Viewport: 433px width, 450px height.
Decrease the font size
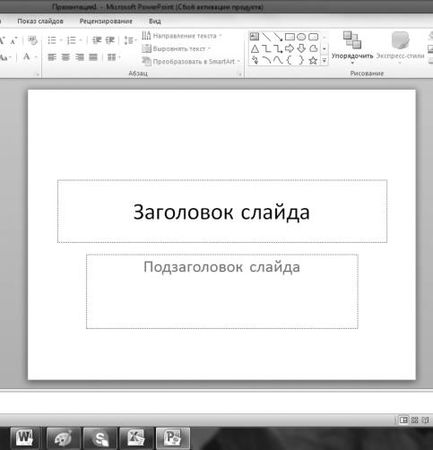[x=13, y=41]
